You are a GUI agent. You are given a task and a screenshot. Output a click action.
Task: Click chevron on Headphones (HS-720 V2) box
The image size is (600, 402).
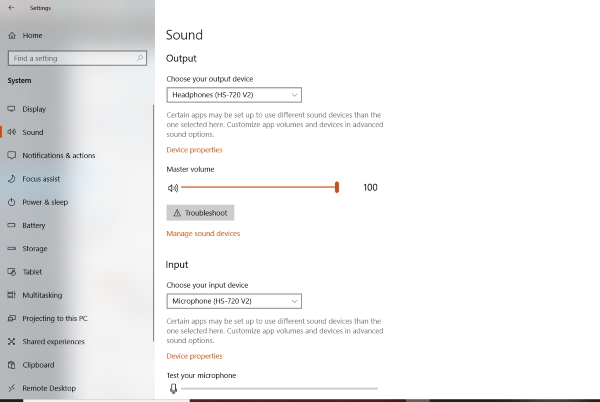point(294,95)
